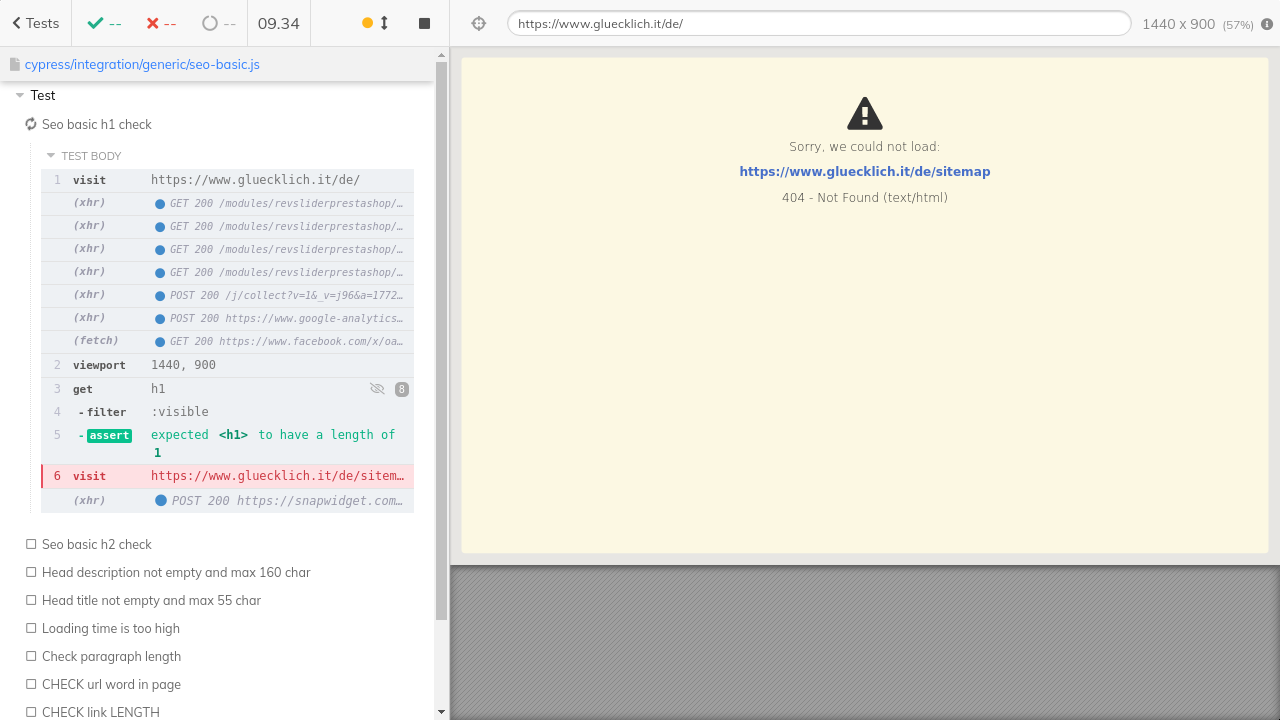Go back to Tests list

tap(36, 23)
